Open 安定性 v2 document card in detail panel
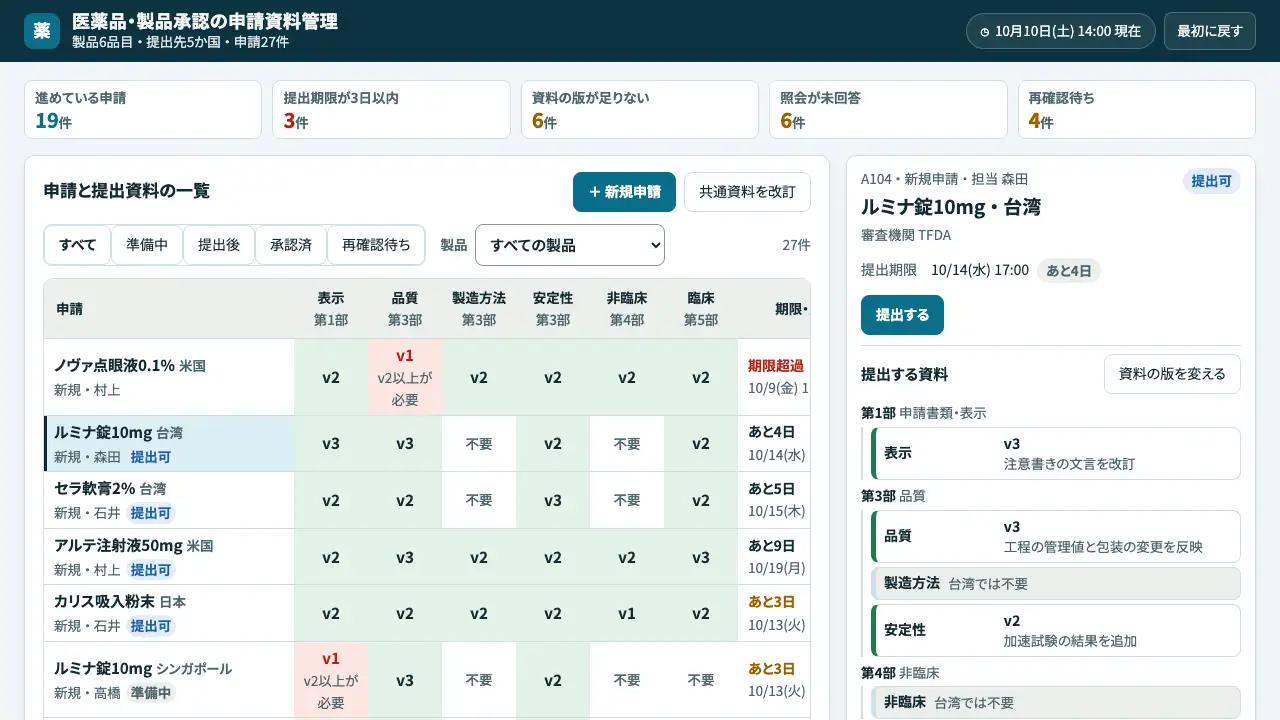This screenshot has height=720, width=1280. click(1056, 630)
